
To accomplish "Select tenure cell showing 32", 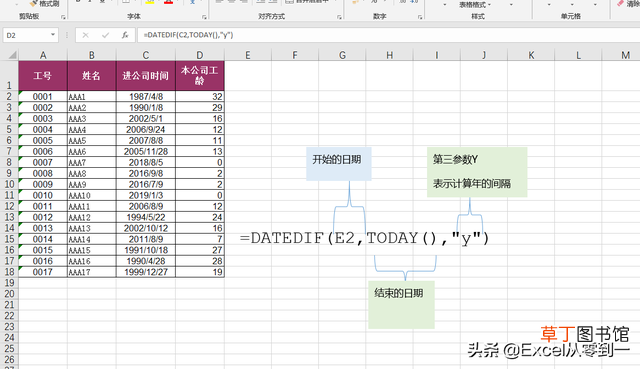I will pos(200,97).
